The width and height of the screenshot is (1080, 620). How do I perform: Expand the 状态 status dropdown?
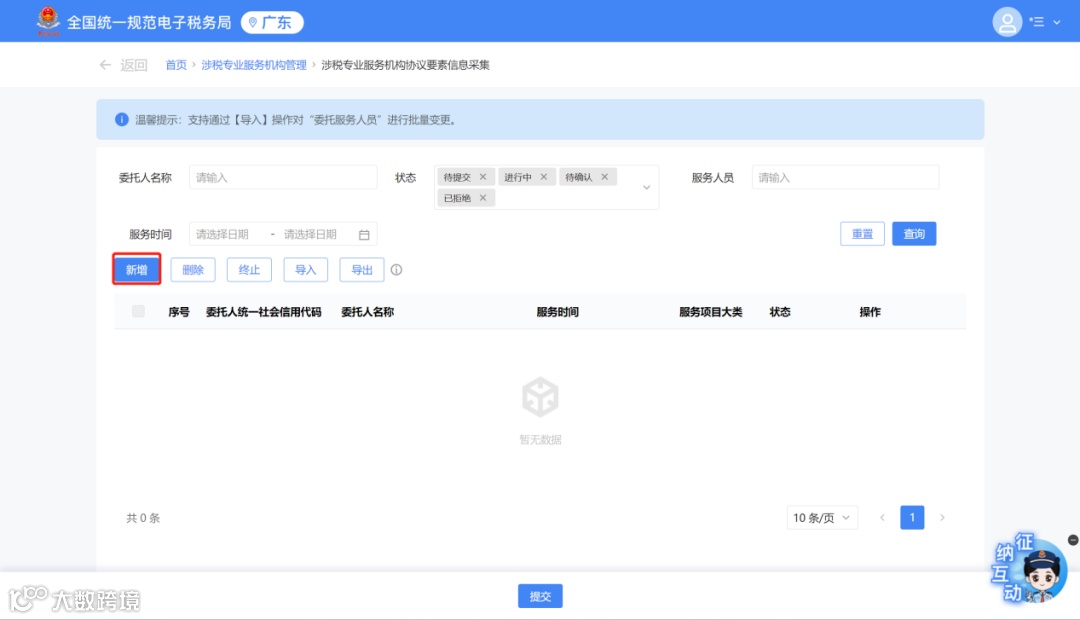648,186
